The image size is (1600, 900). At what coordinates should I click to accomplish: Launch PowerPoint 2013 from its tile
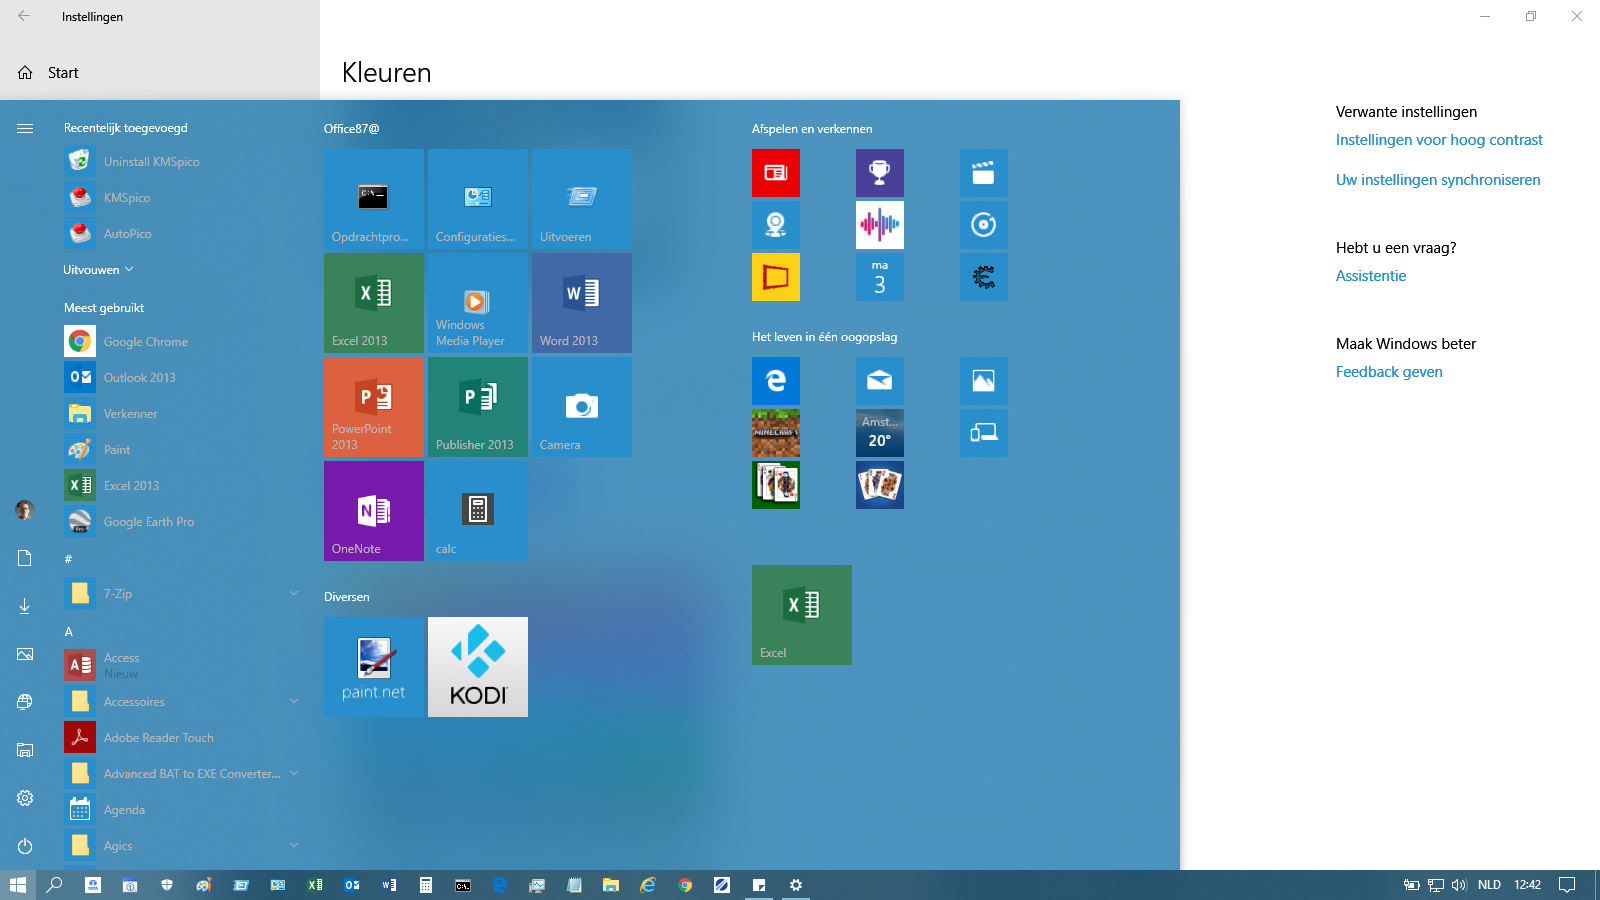tap(374, 407)
